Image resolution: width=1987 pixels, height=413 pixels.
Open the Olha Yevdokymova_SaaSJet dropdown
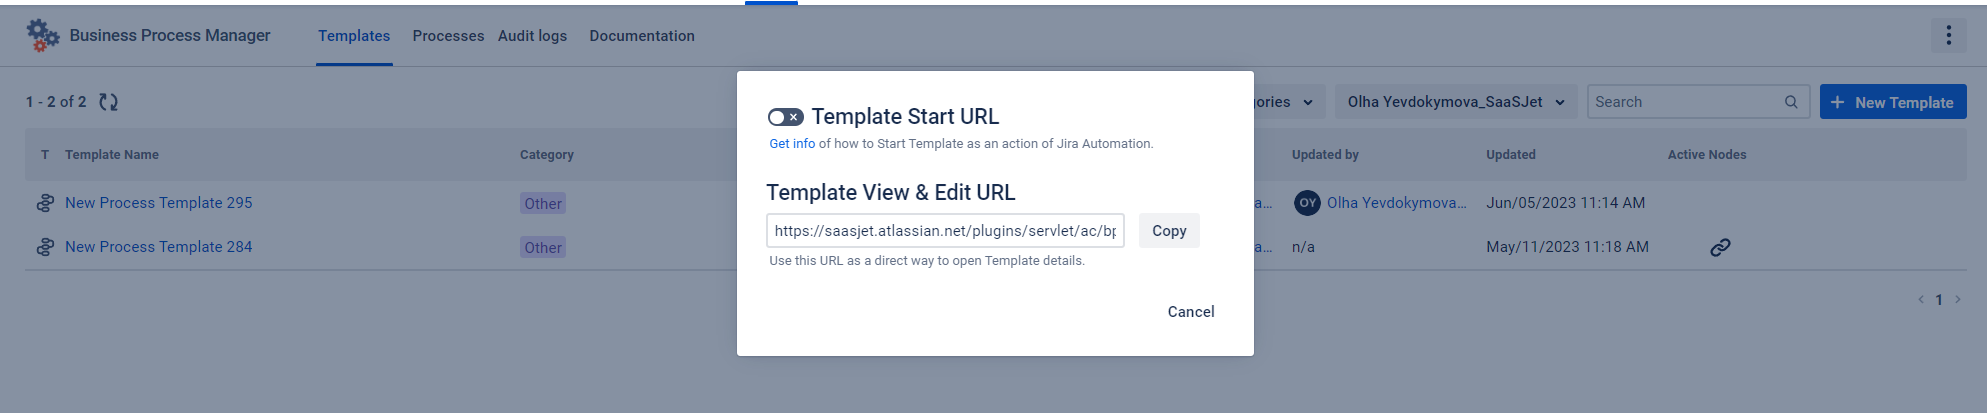pos(1456,102)
